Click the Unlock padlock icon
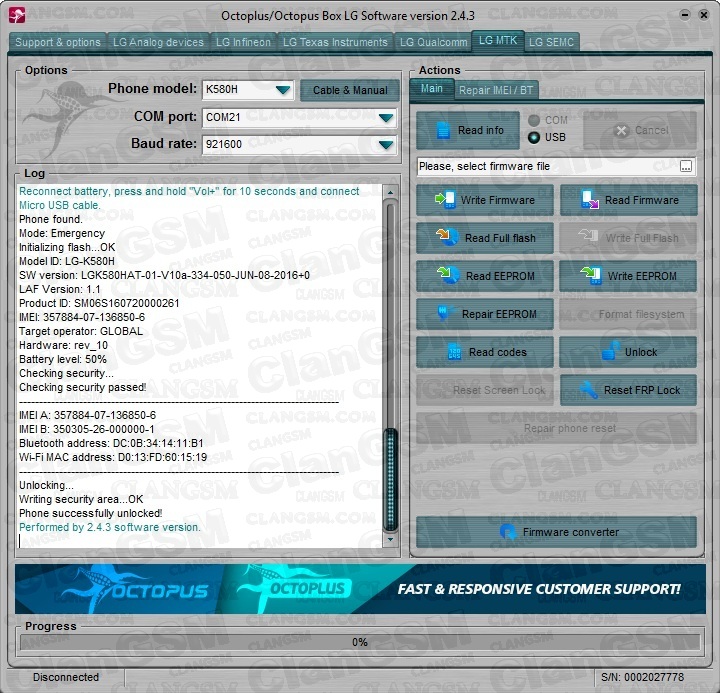 tap(611, 351)
